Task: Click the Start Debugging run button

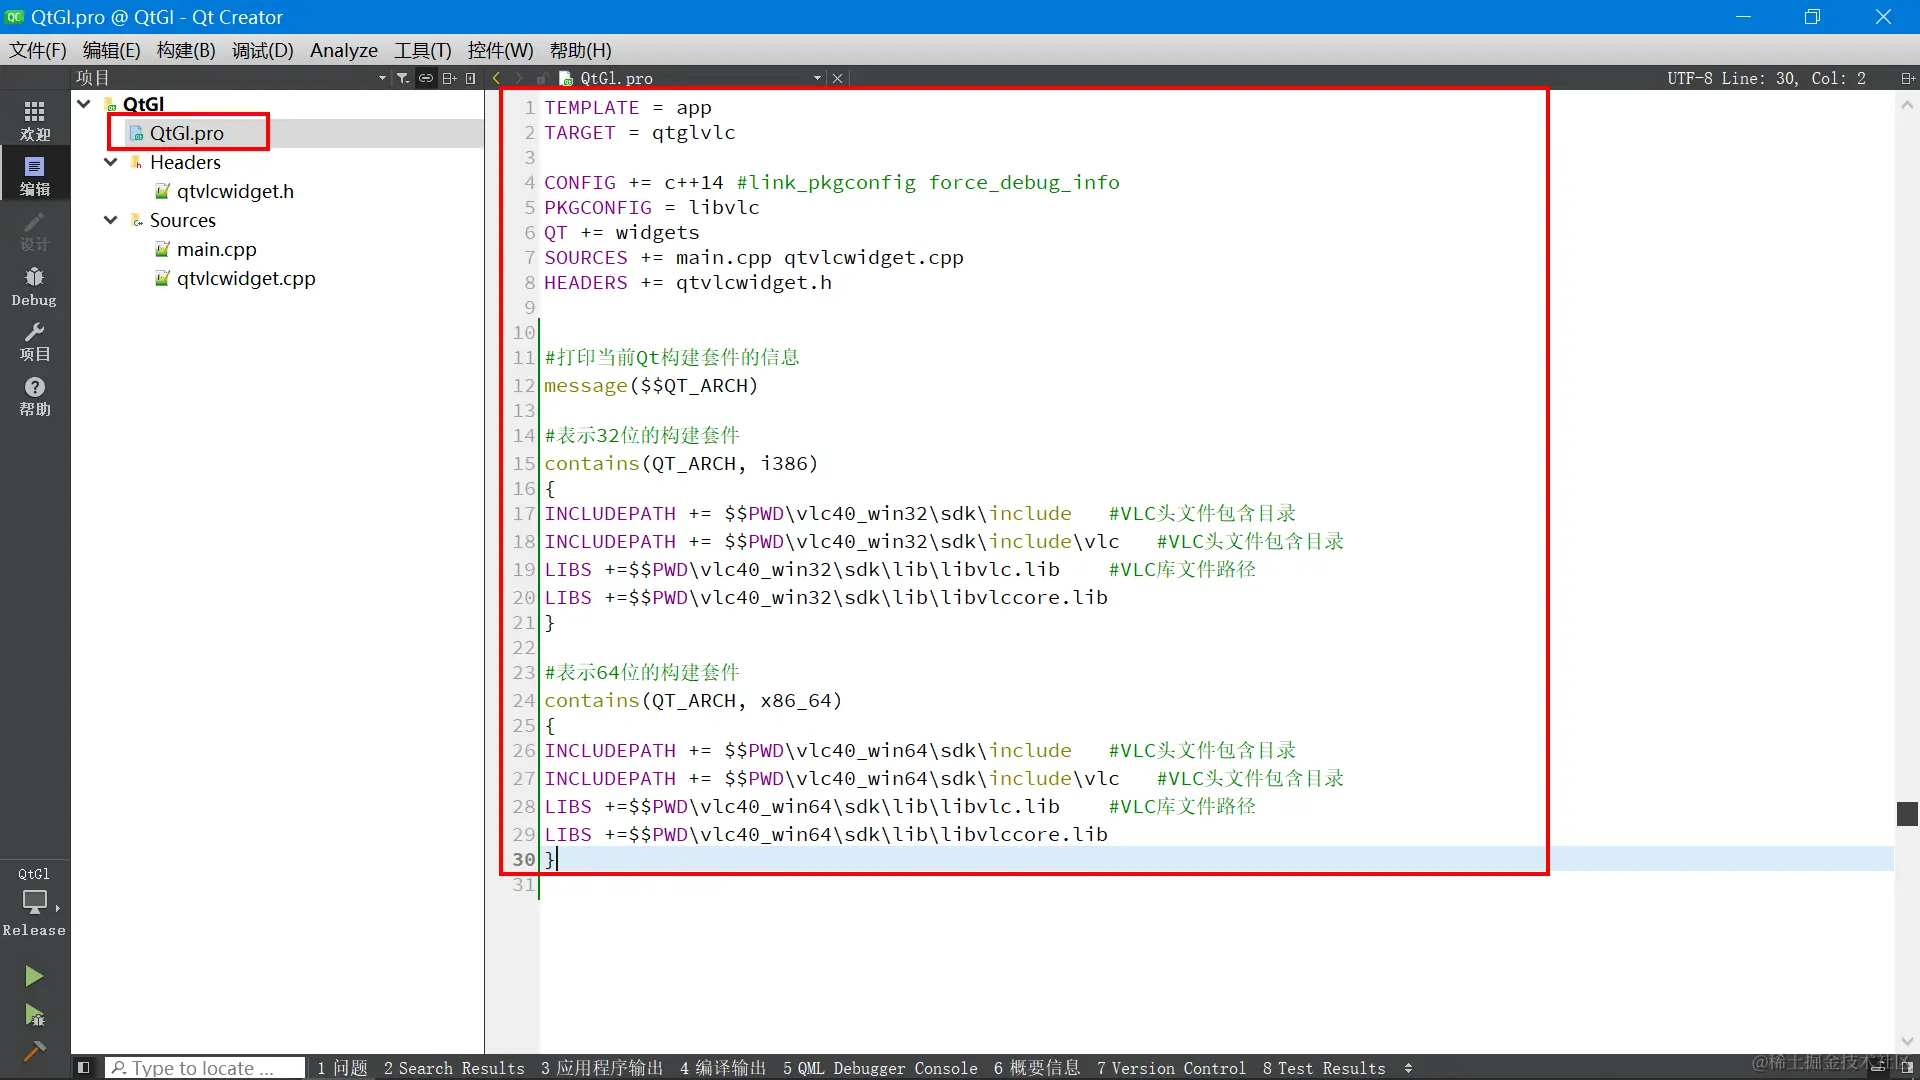Action: (x=34, y=1016)
